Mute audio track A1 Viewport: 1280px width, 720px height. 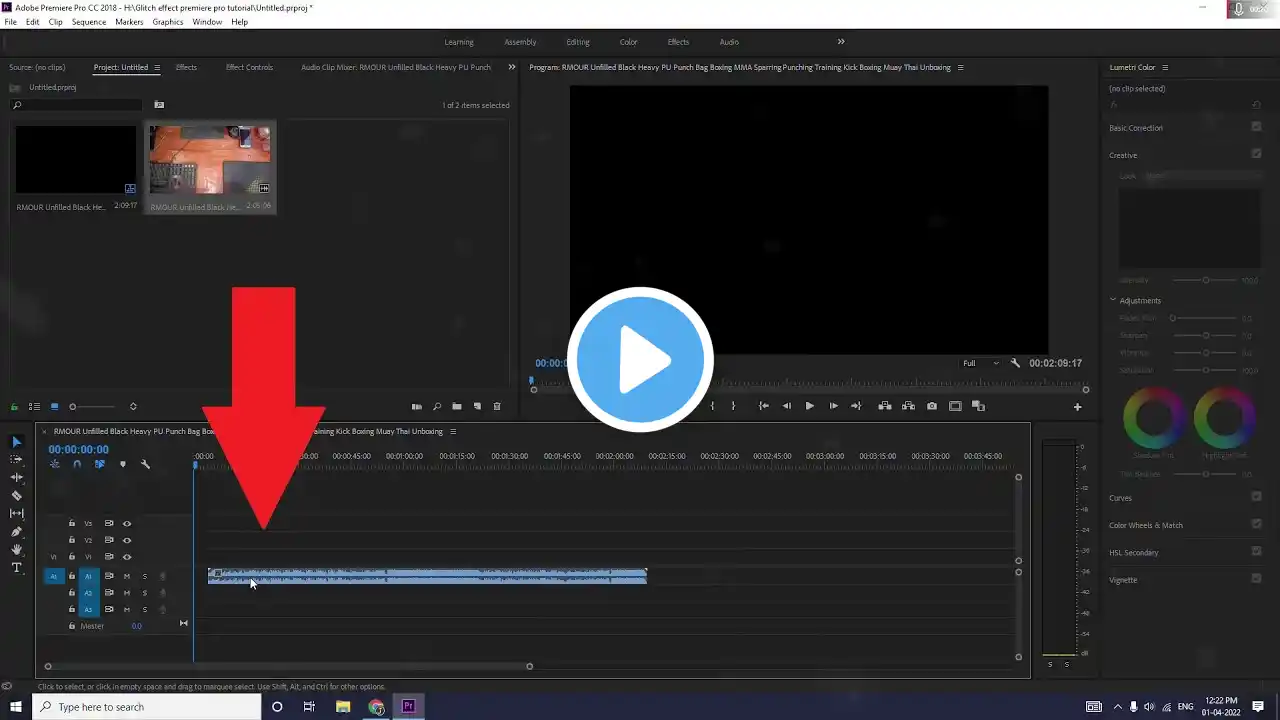click(127, 576)
